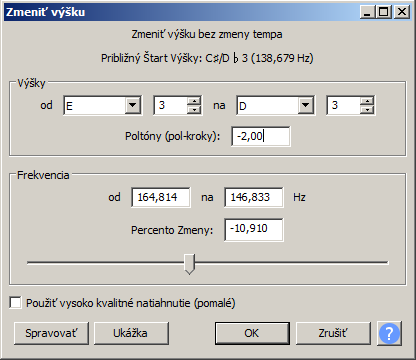Expand the 'od' pitch dropdown showing E
The width and height of the screenshot is (416, 360).
pos(133,105)
